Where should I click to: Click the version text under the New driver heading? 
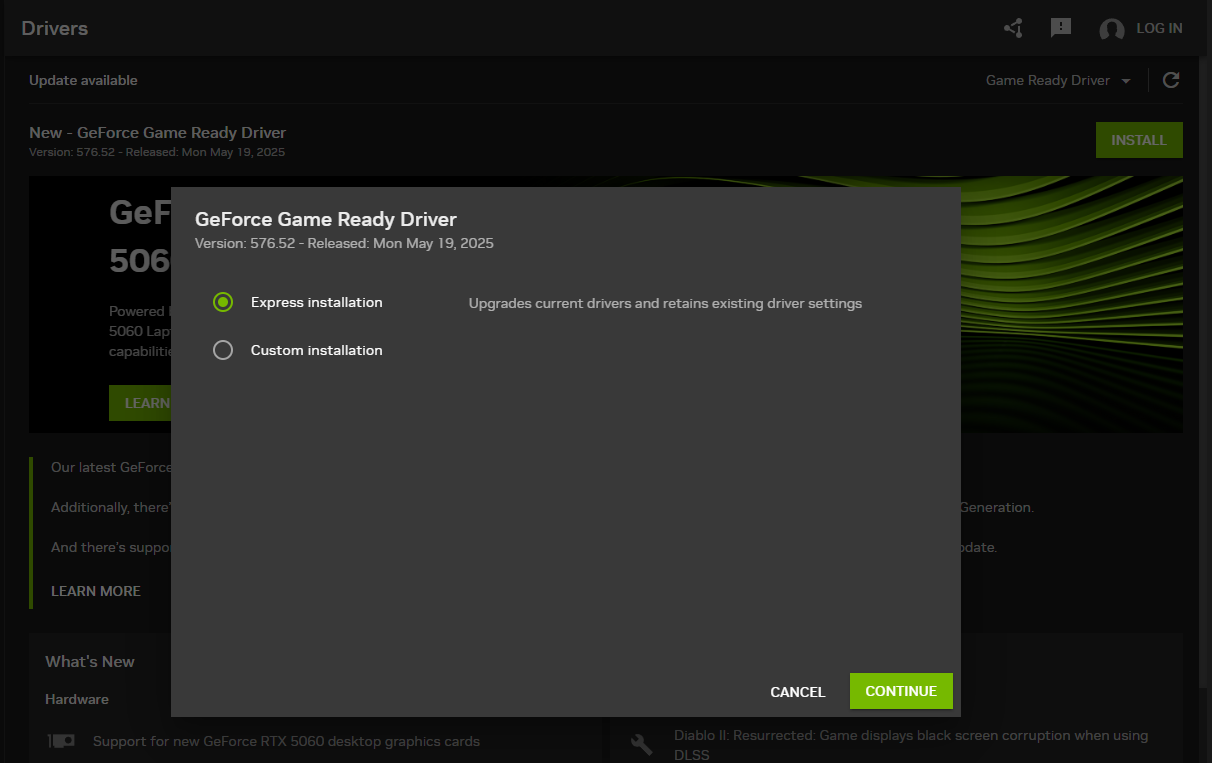(x=157, y=152)
